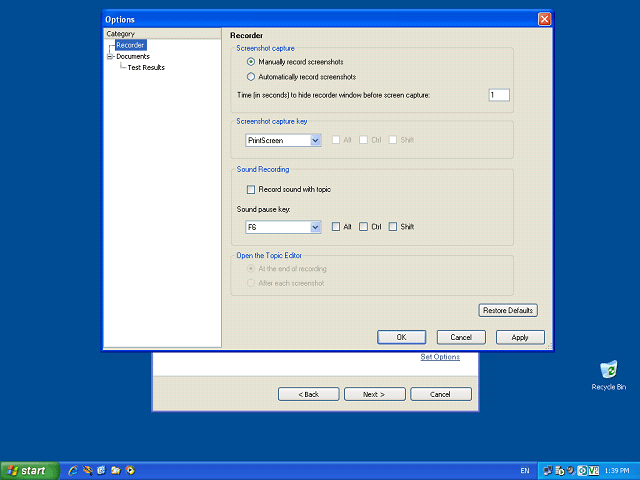Click the Category column header

click(x=162, y=33)
